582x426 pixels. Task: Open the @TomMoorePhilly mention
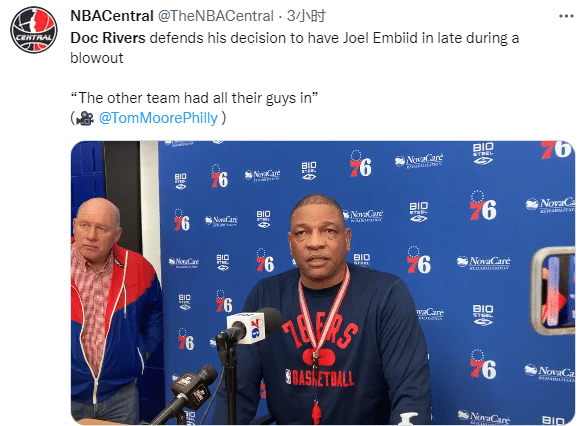(158, 118)
